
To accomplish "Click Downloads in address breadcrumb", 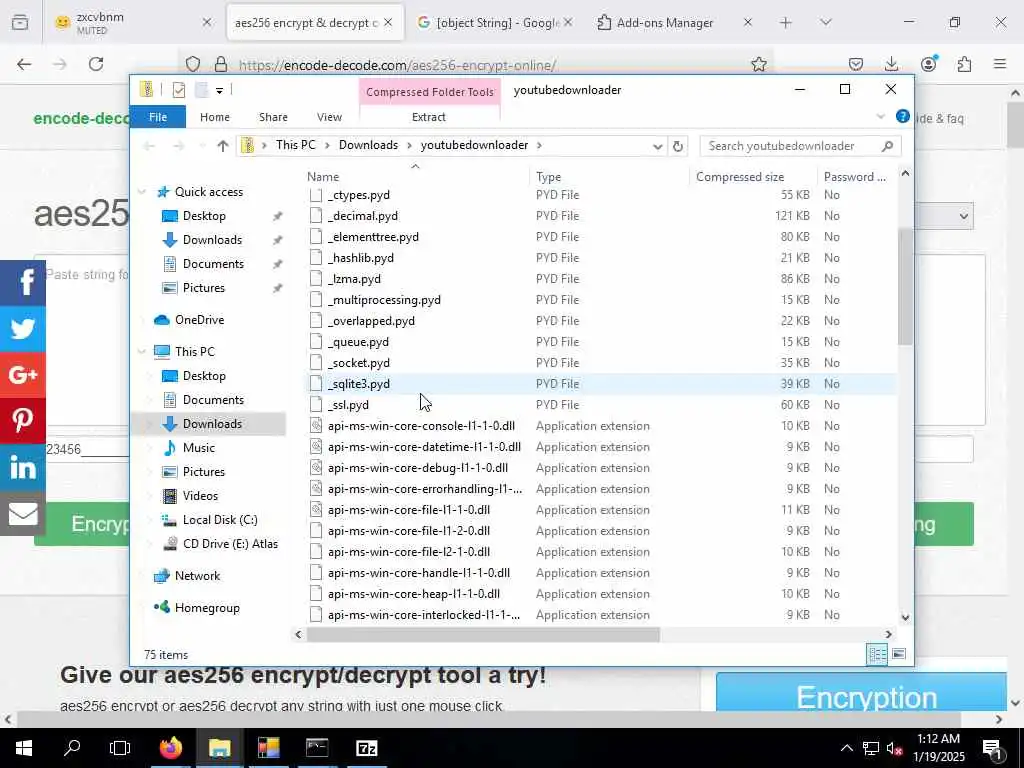I will point(368,145).
